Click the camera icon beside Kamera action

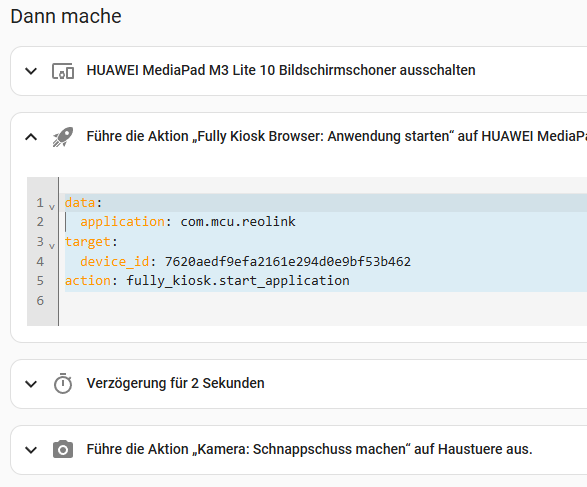(x=63, y=449)
